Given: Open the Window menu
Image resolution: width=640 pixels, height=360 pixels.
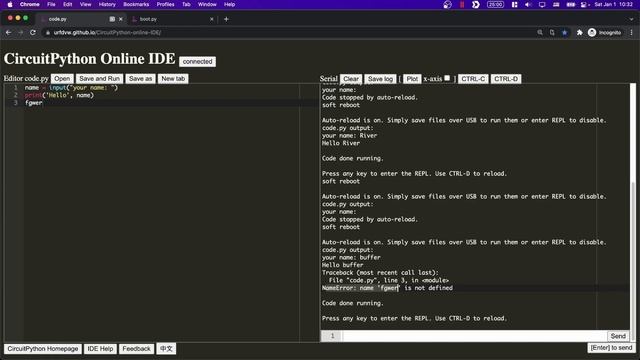Looking at the screenshot, I should pos(207,4).
